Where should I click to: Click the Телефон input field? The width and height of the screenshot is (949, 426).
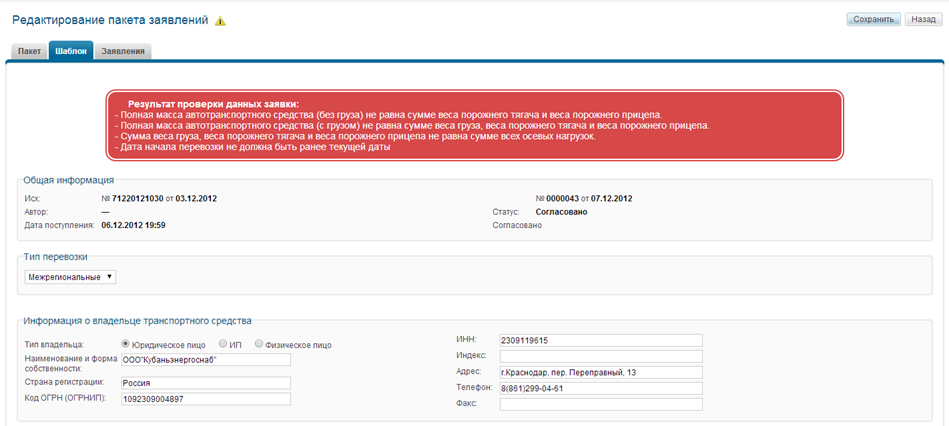pyautogui.click(x=601, y=388)
